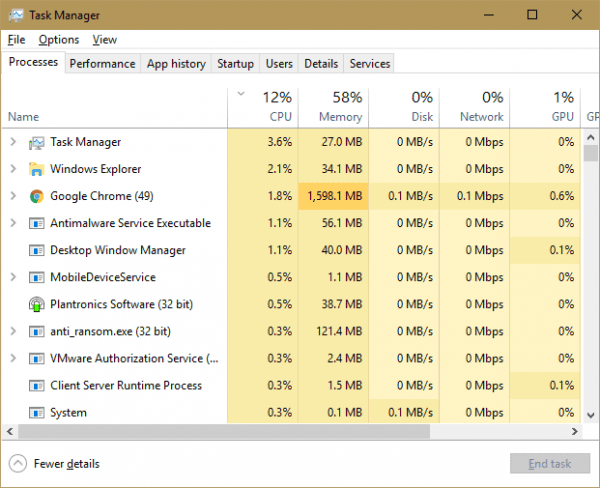Open the View menu
This screenshot has width=600, height=488.
point(104,39)
